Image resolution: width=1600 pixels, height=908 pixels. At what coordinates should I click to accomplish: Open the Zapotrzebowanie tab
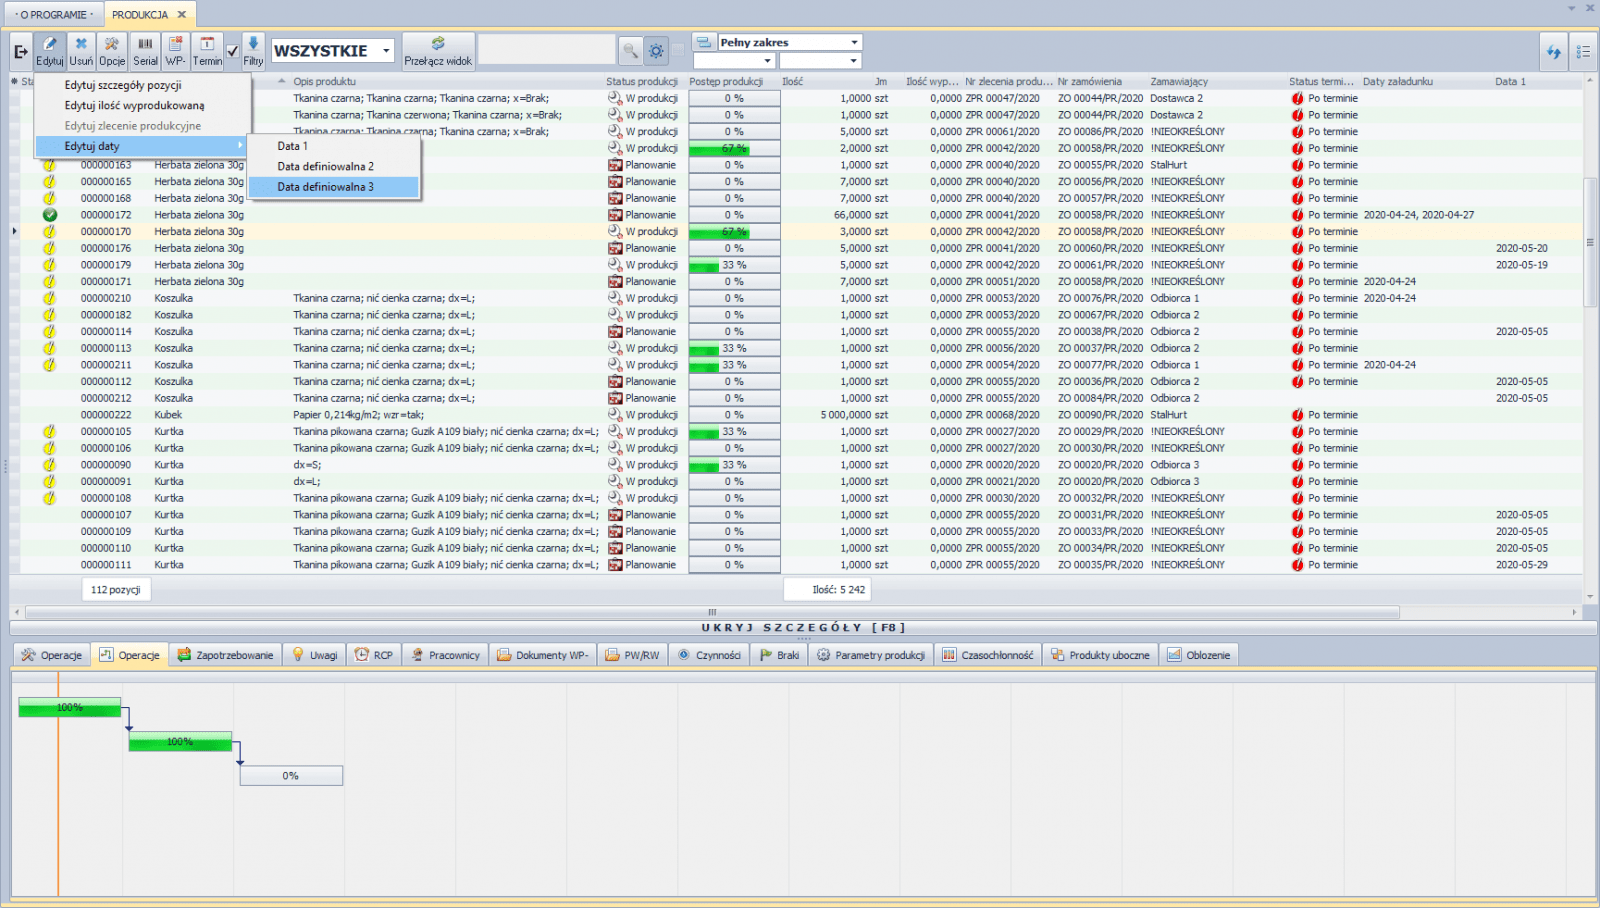(x=225, y=655)
